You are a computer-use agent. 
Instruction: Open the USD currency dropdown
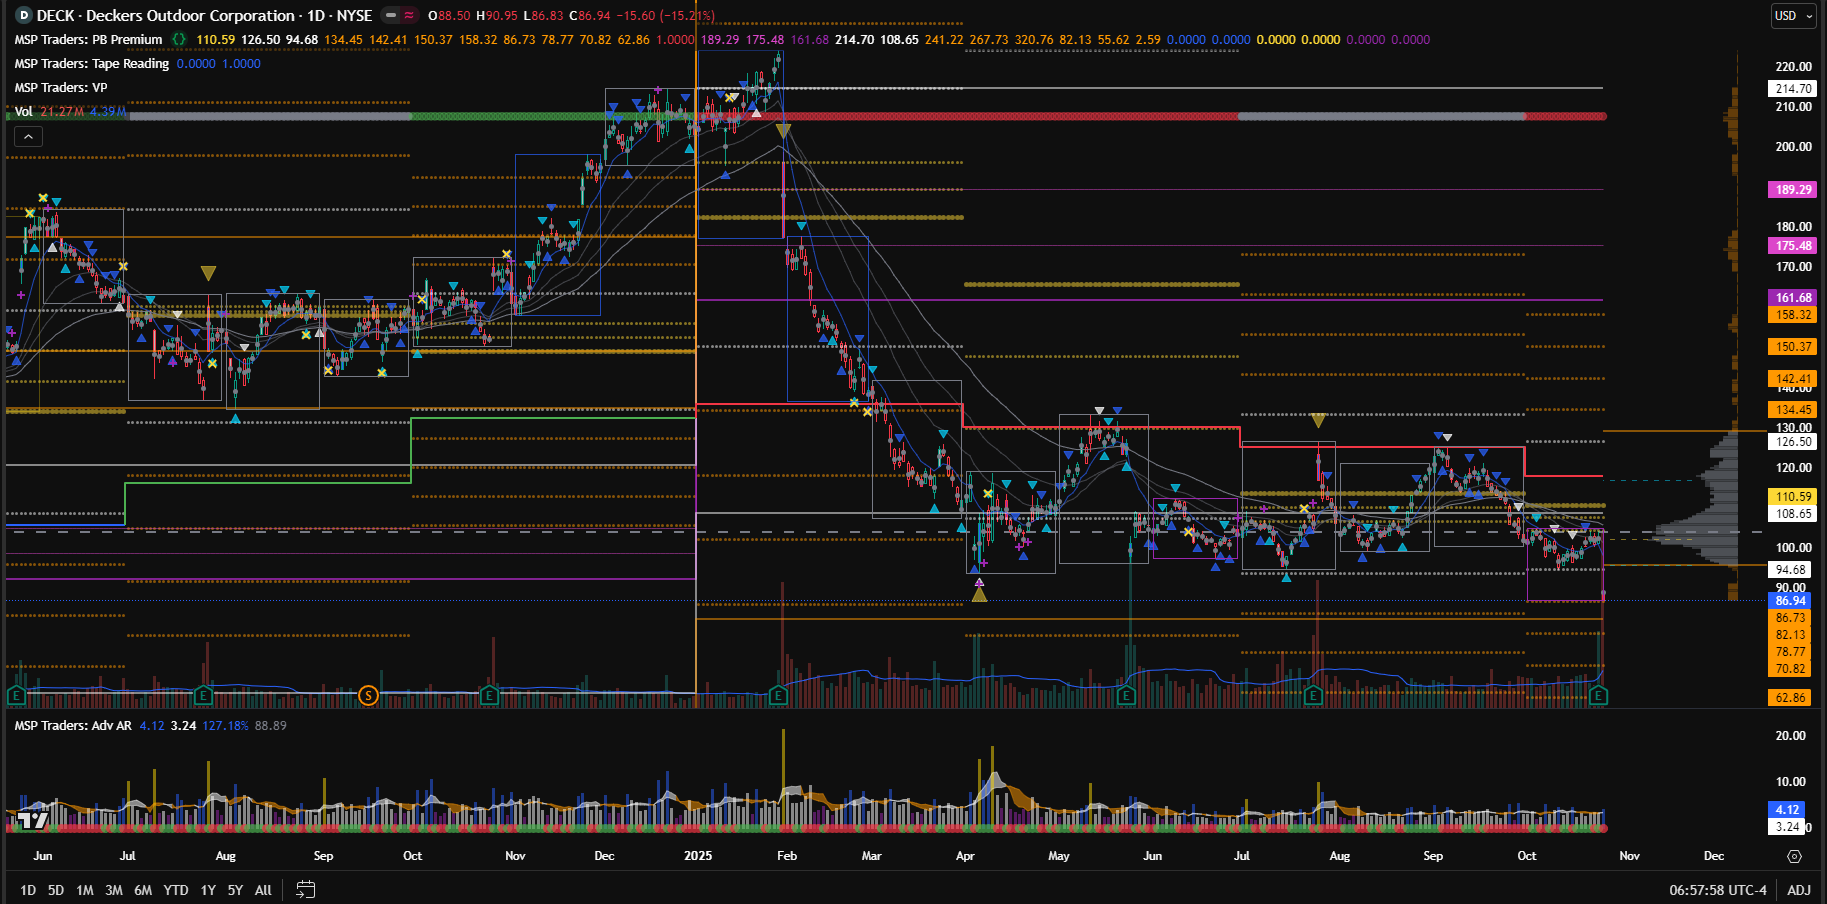click(x=1793, y=16)
